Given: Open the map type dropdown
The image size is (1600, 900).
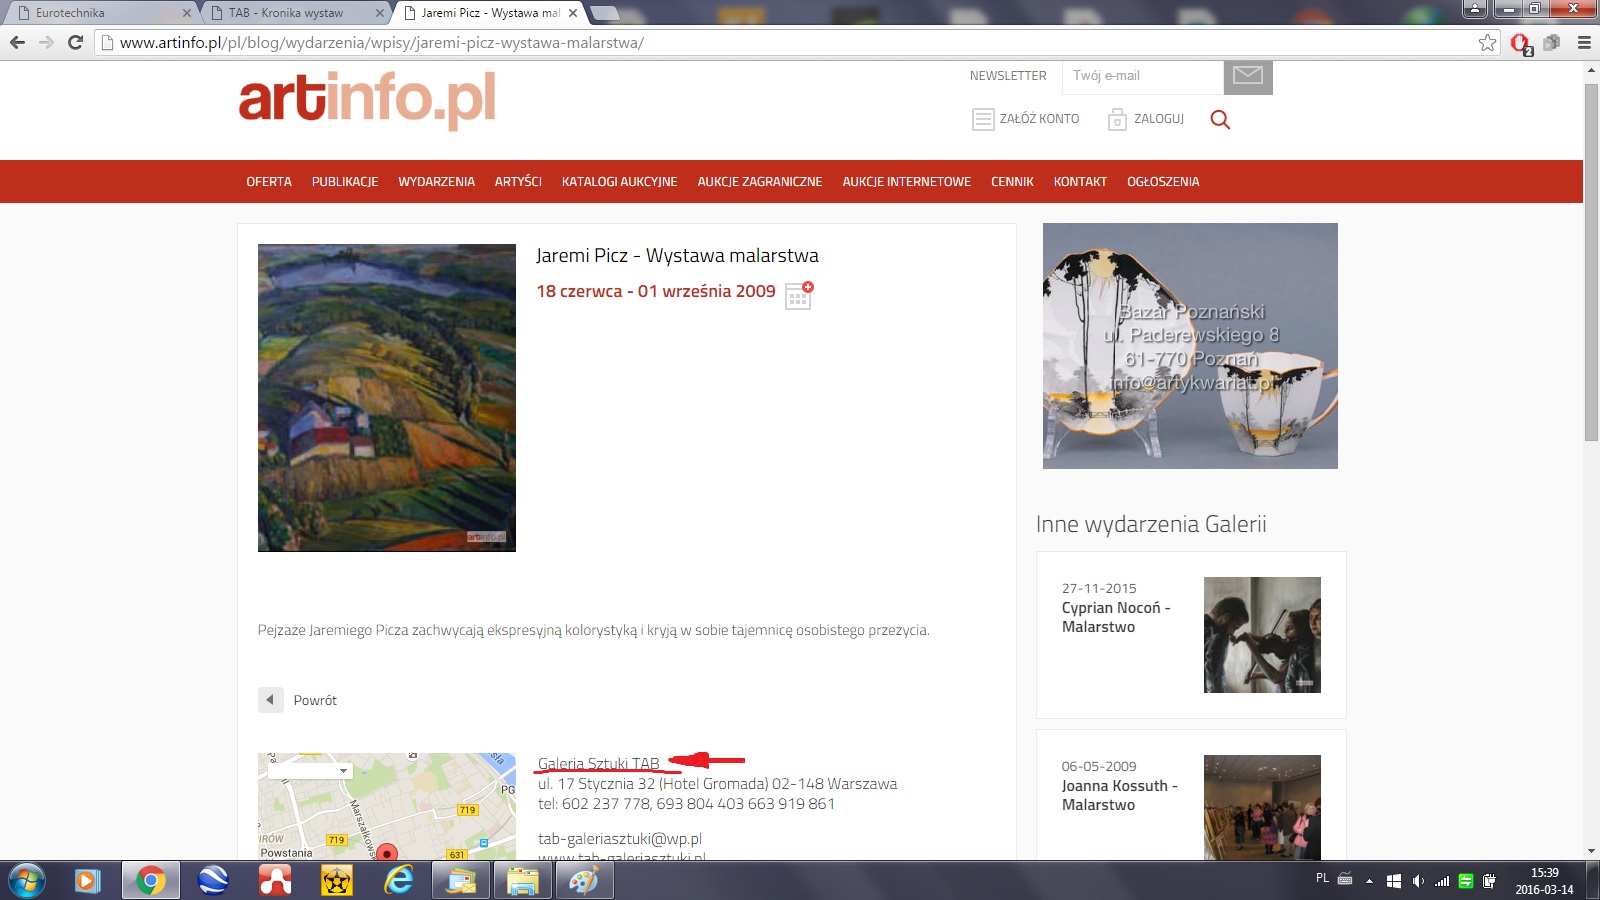Looking at the screenshot, I should tap(310, 771).
